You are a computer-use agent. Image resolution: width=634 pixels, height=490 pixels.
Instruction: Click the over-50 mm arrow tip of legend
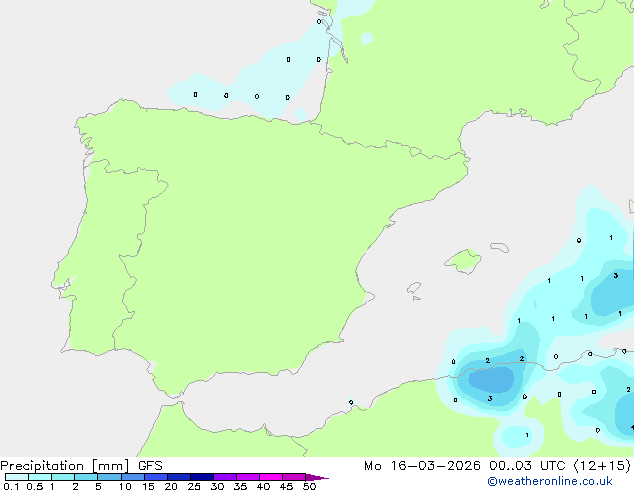(x=317, y=477)
